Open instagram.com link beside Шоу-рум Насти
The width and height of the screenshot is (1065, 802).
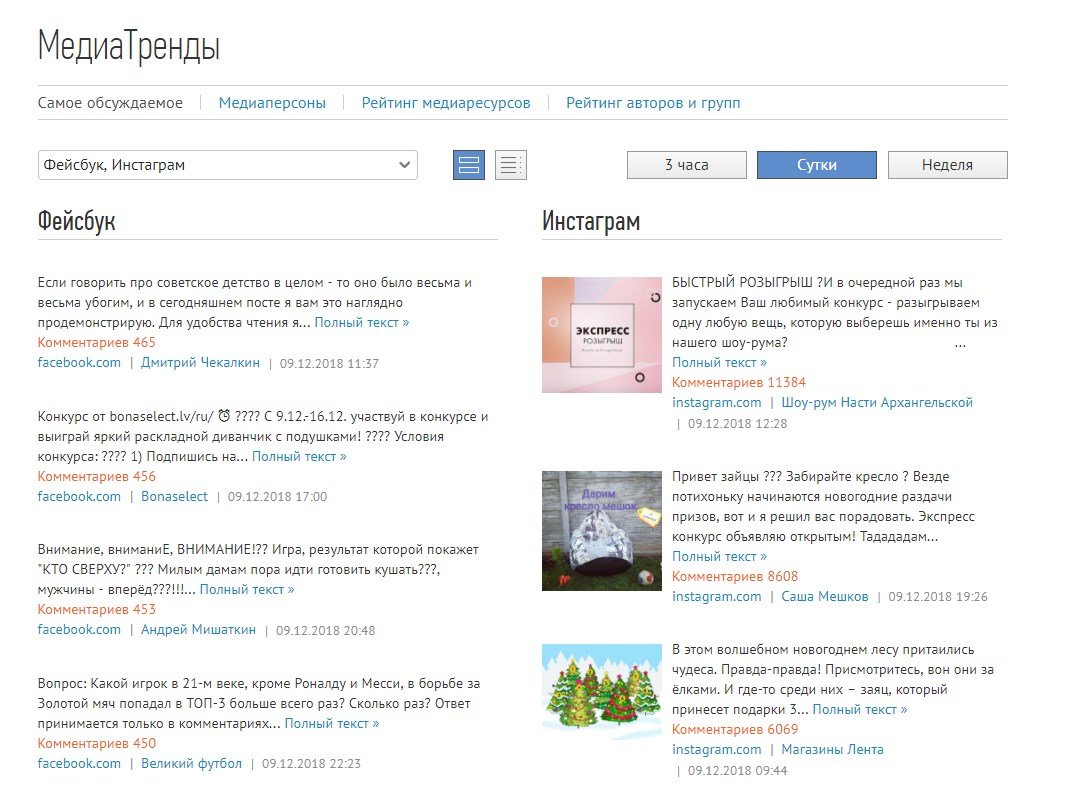tap(717, 403)
